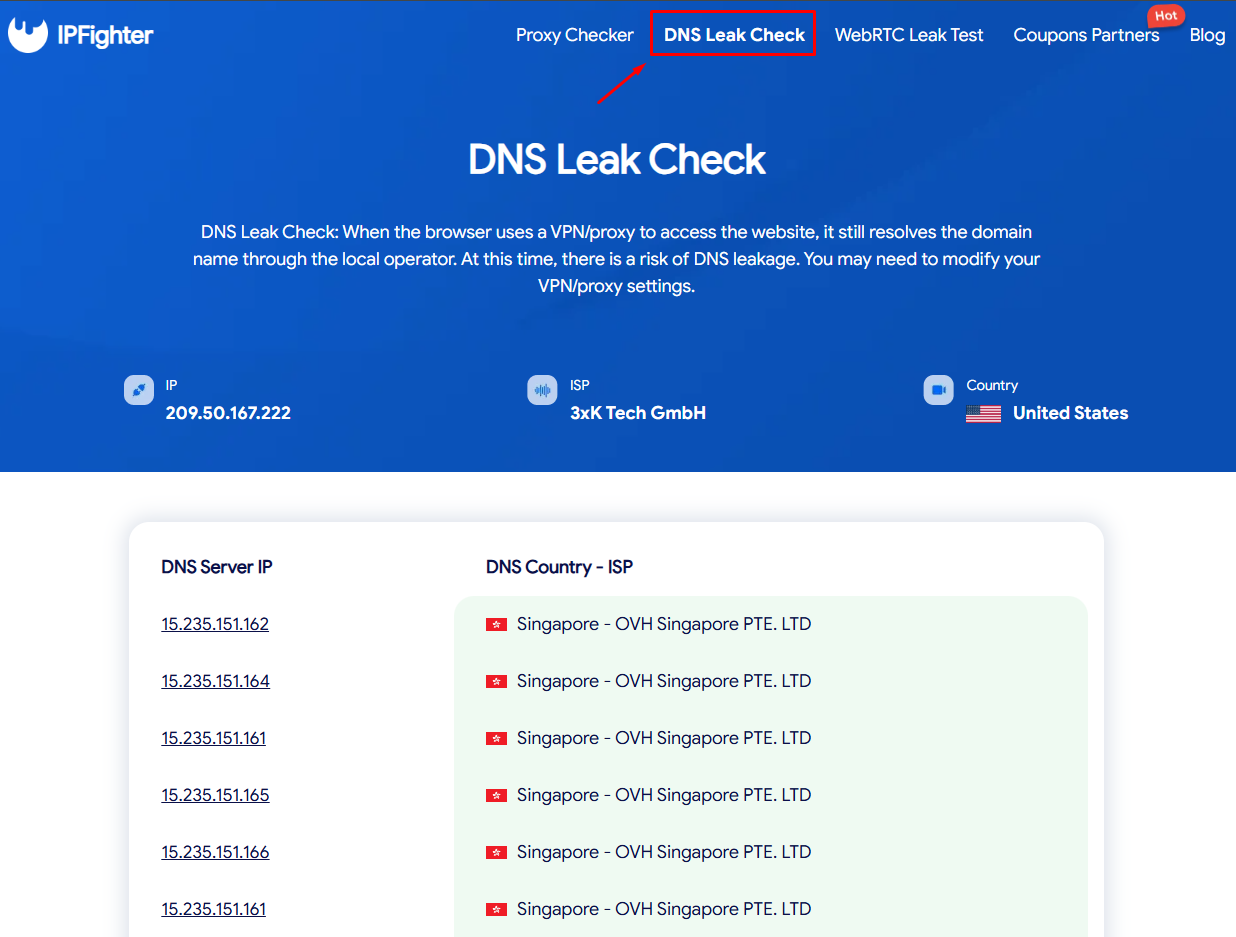
Task: Click the DNS Leak Check page heading
Action: pyautogui.click(x=617, y=159)
